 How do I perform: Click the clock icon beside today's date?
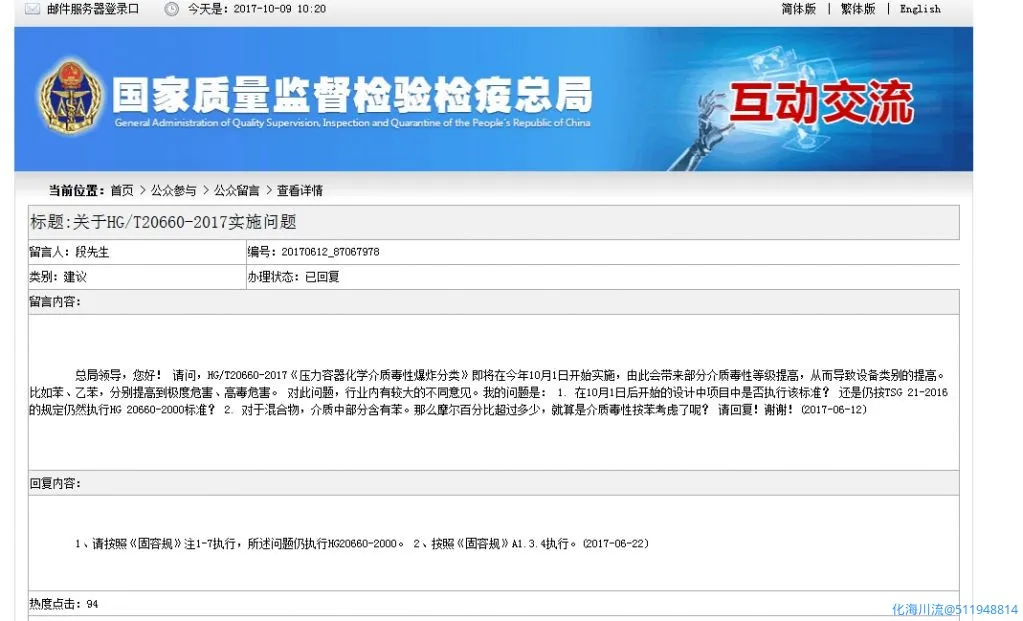(171, 9)
